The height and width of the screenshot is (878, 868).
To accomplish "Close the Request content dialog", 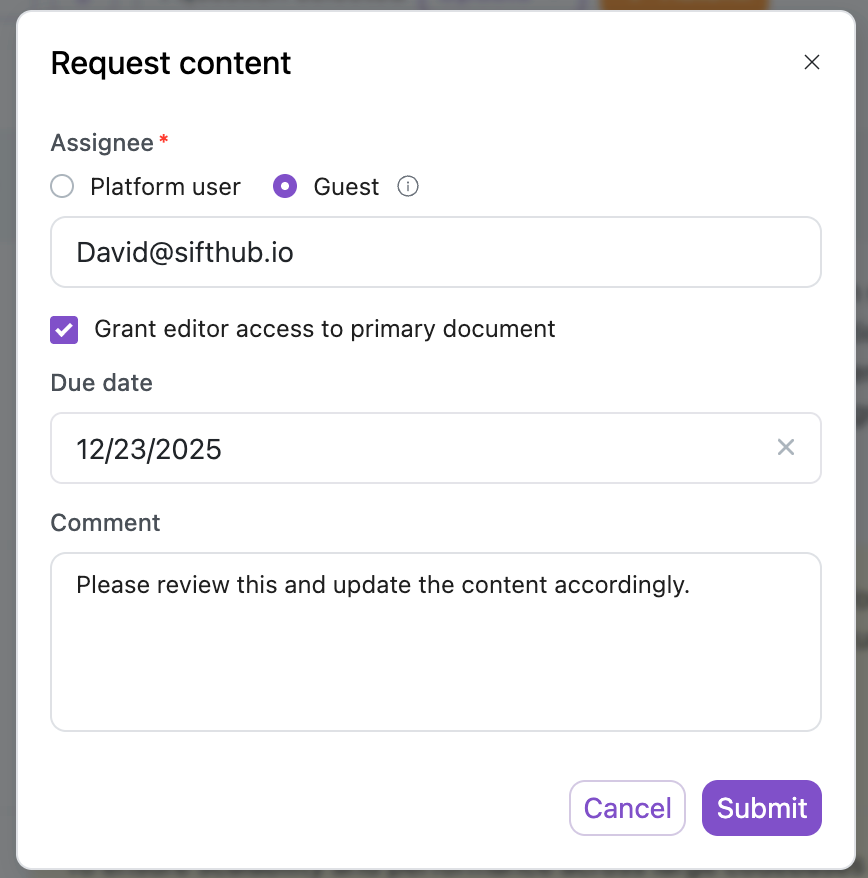I will (x=812, y=62).
